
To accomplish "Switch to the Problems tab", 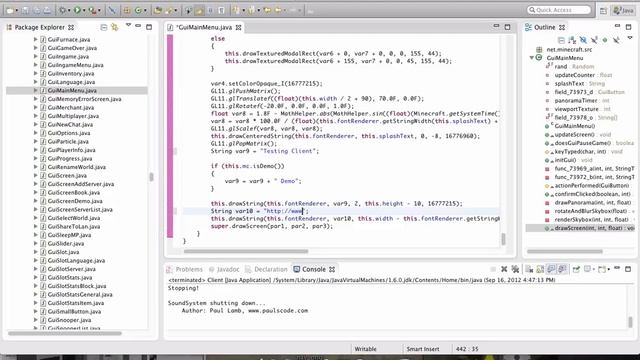I will tap(184, 269).
